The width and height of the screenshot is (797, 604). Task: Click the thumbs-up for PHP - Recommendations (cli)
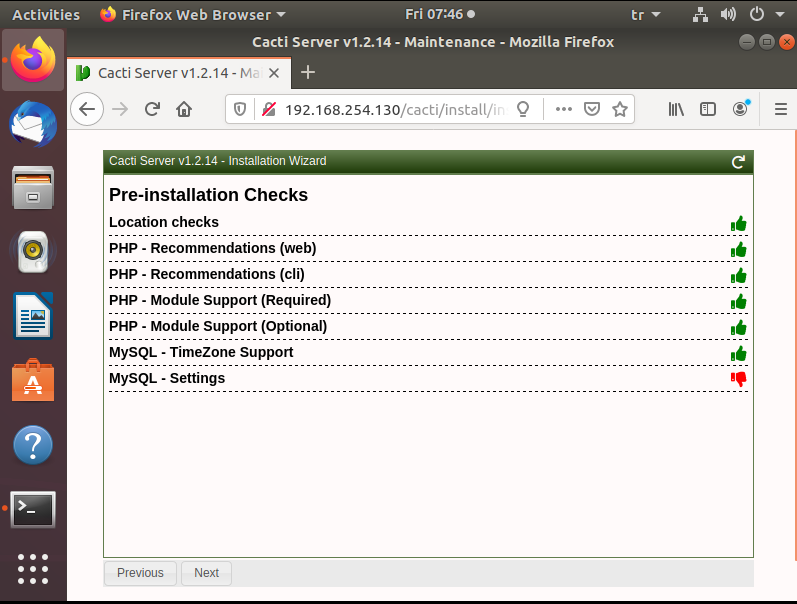pyautogui.click(x=739, y=275)
